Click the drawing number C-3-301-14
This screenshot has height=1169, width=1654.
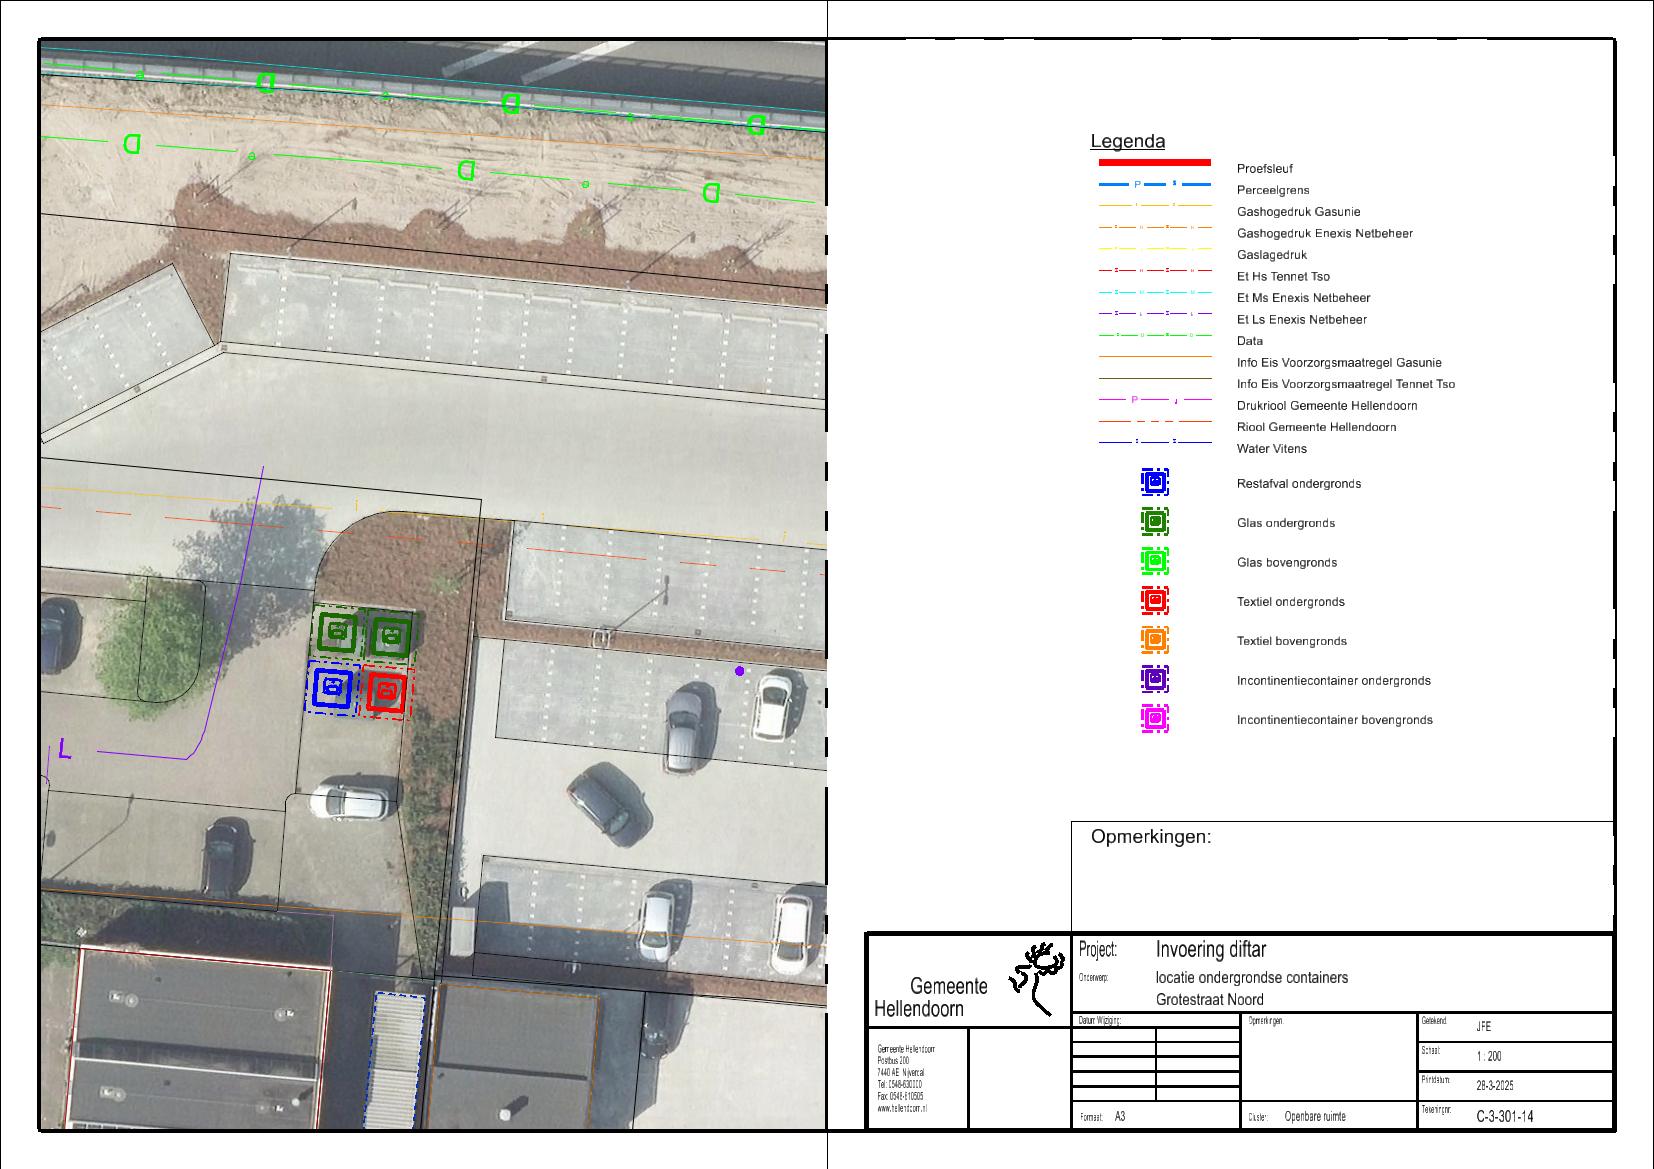[1504, 1117]
